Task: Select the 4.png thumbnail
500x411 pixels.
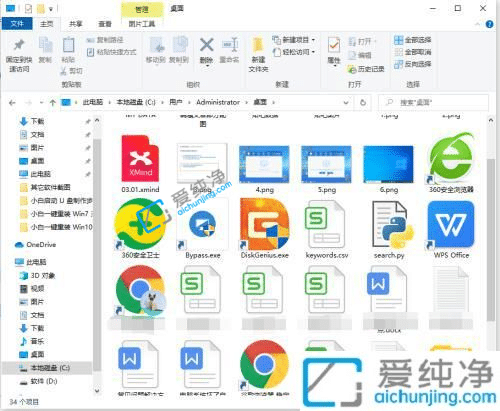Action: pyautogui.click(x=264, y=164)
